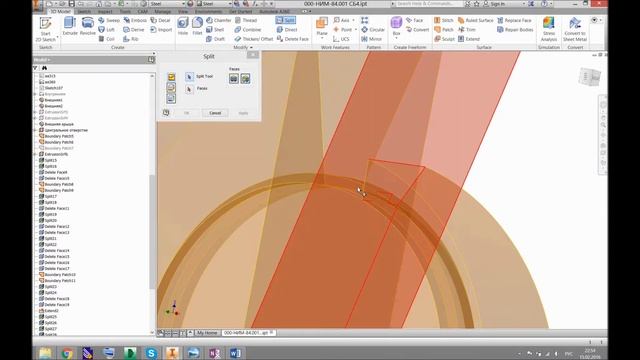
Task: Click the Start 2D Sketch tool
Action: [x=45, y=29]
